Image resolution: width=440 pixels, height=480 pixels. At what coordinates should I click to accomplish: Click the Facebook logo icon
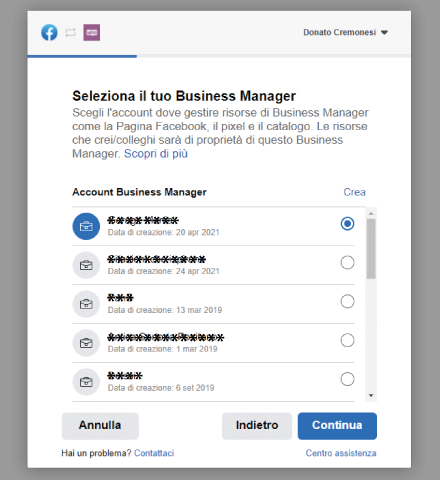pos(49,33)
